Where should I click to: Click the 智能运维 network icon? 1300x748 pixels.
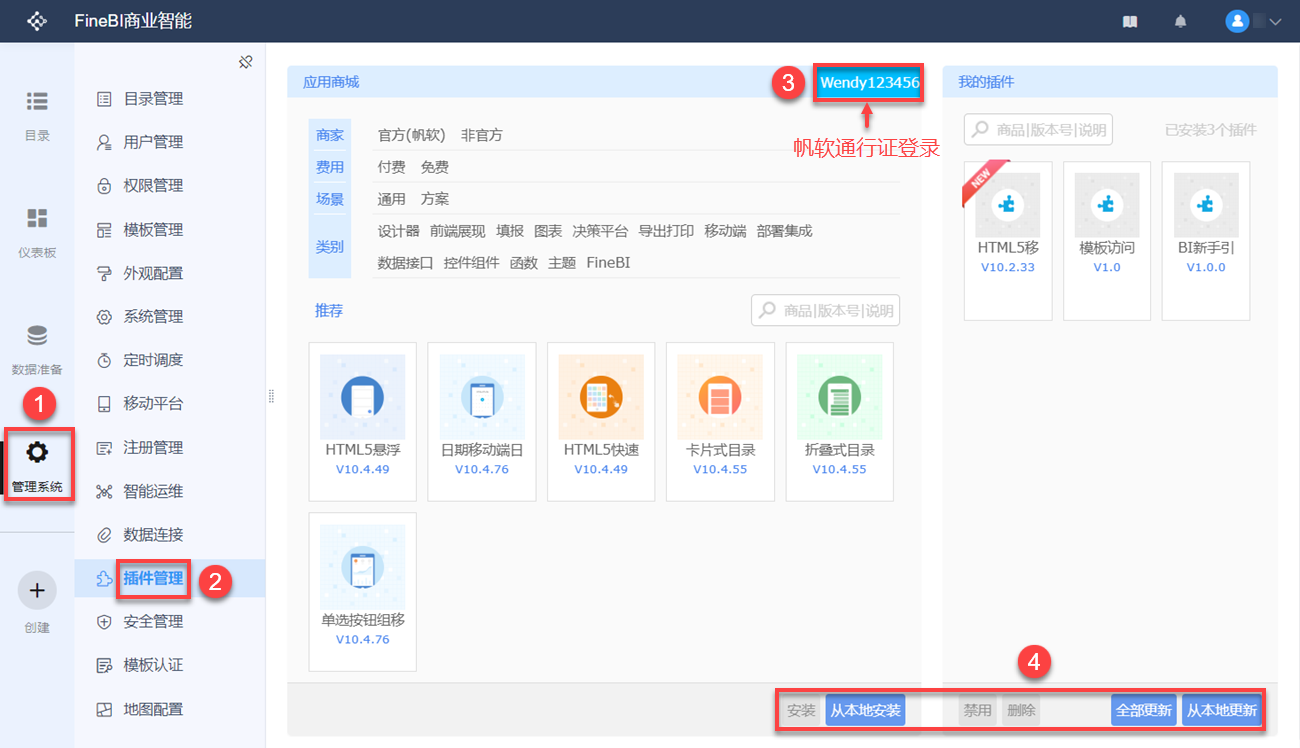pos(104,491)
